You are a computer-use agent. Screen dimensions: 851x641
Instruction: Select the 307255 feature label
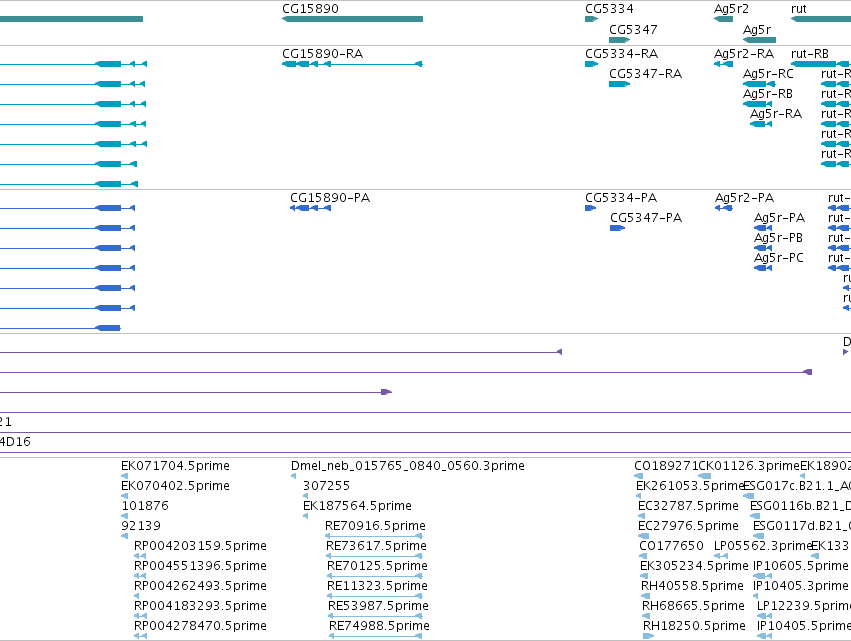(x=326, y=486)
